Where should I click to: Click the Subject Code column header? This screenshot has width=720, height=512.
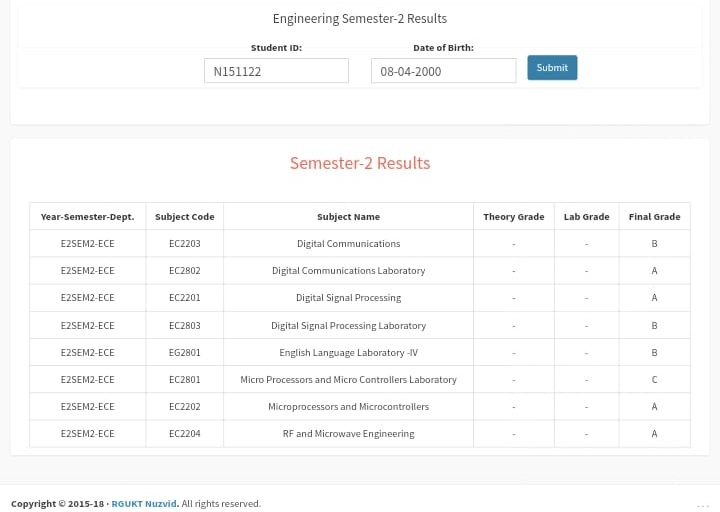pyautogui.click(x=184, y=217)
